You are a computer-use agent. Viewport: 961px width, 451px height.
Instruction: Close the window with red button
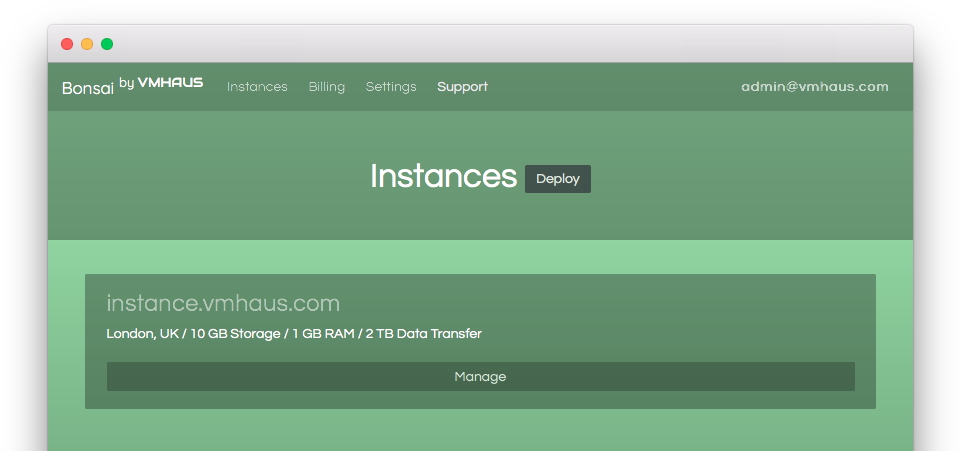(67, 44)
